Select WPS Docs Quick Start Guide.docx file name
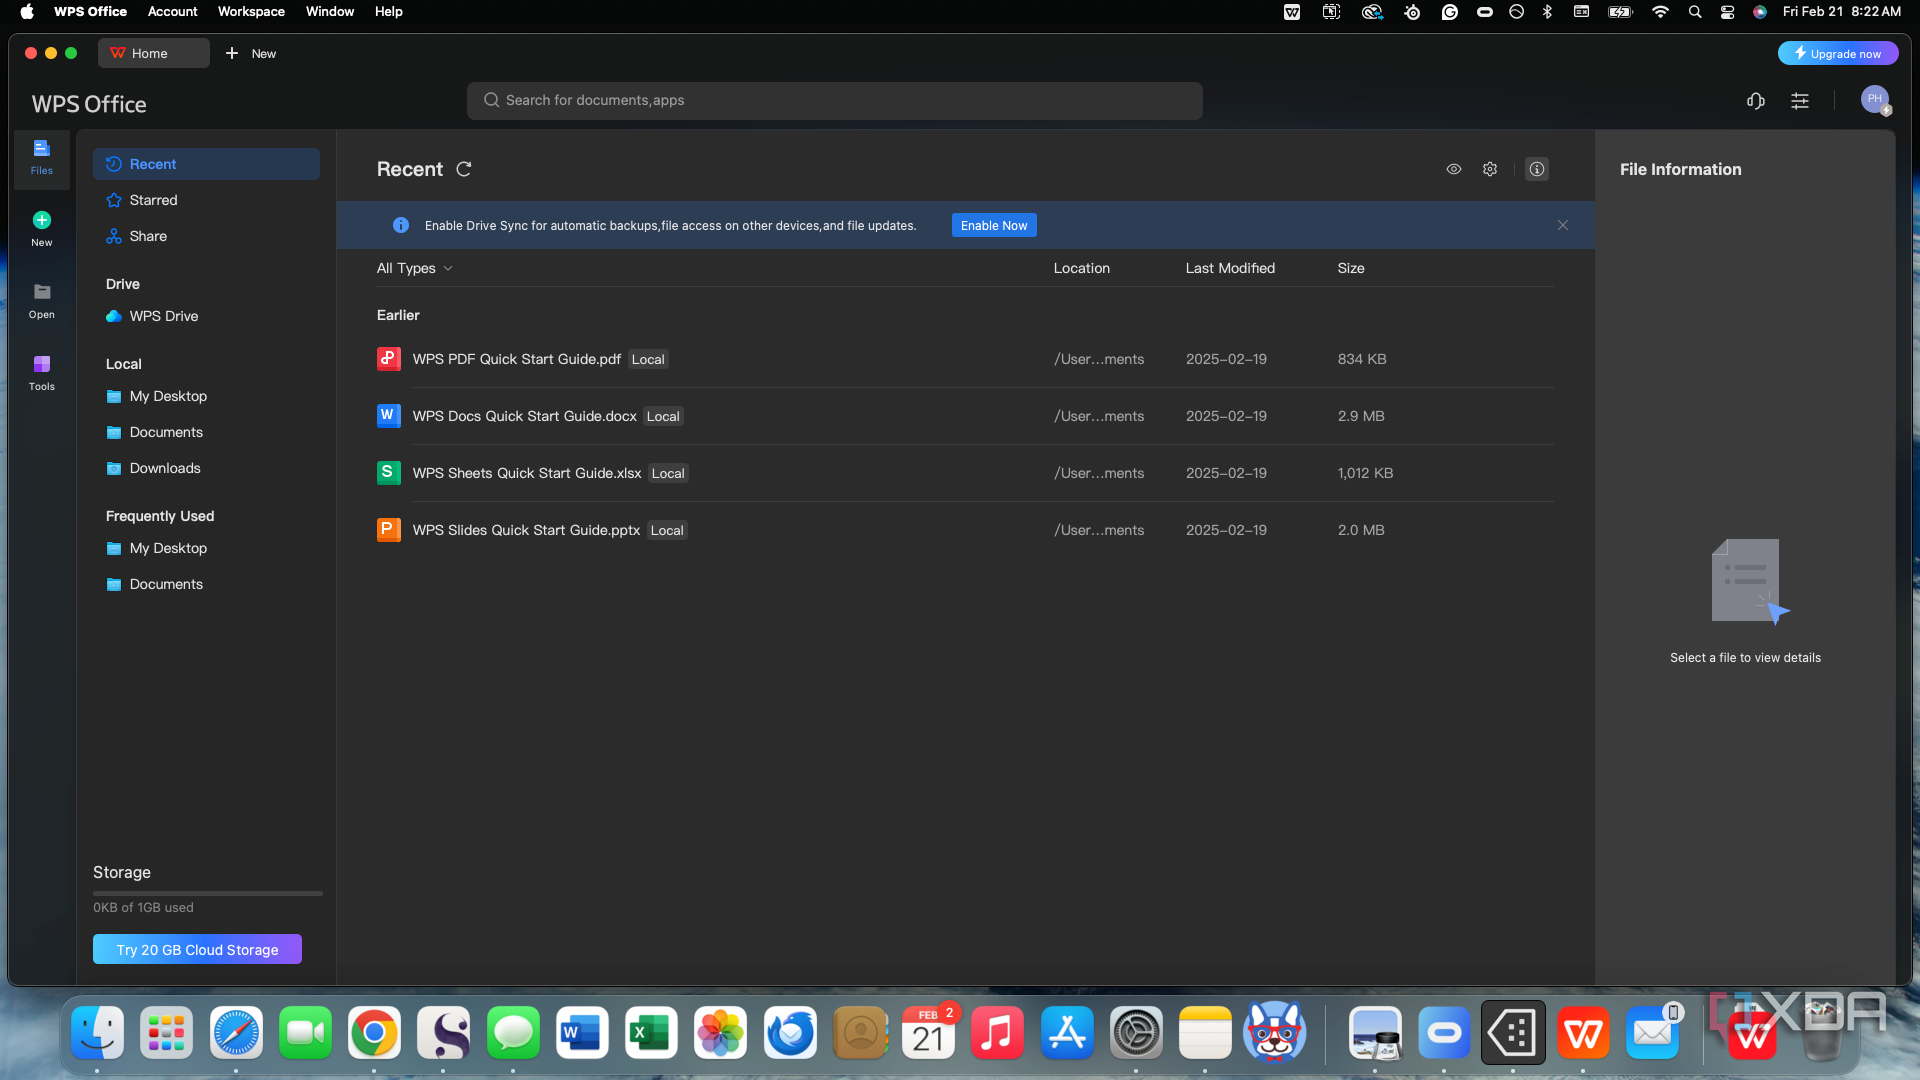 point(525,416)
